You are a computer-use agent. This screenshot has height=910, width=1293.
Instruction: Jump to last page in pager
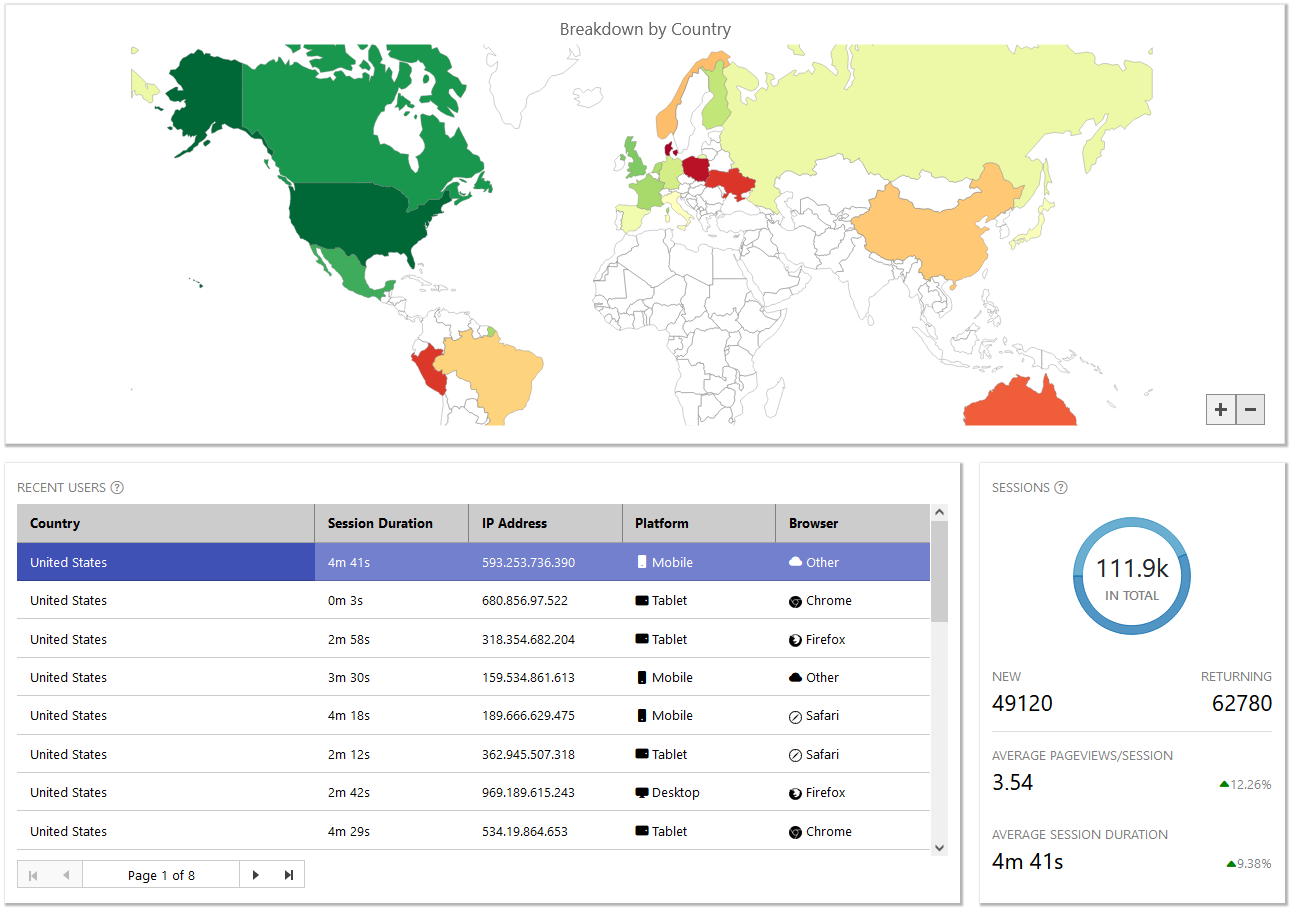tap(289, 875)
